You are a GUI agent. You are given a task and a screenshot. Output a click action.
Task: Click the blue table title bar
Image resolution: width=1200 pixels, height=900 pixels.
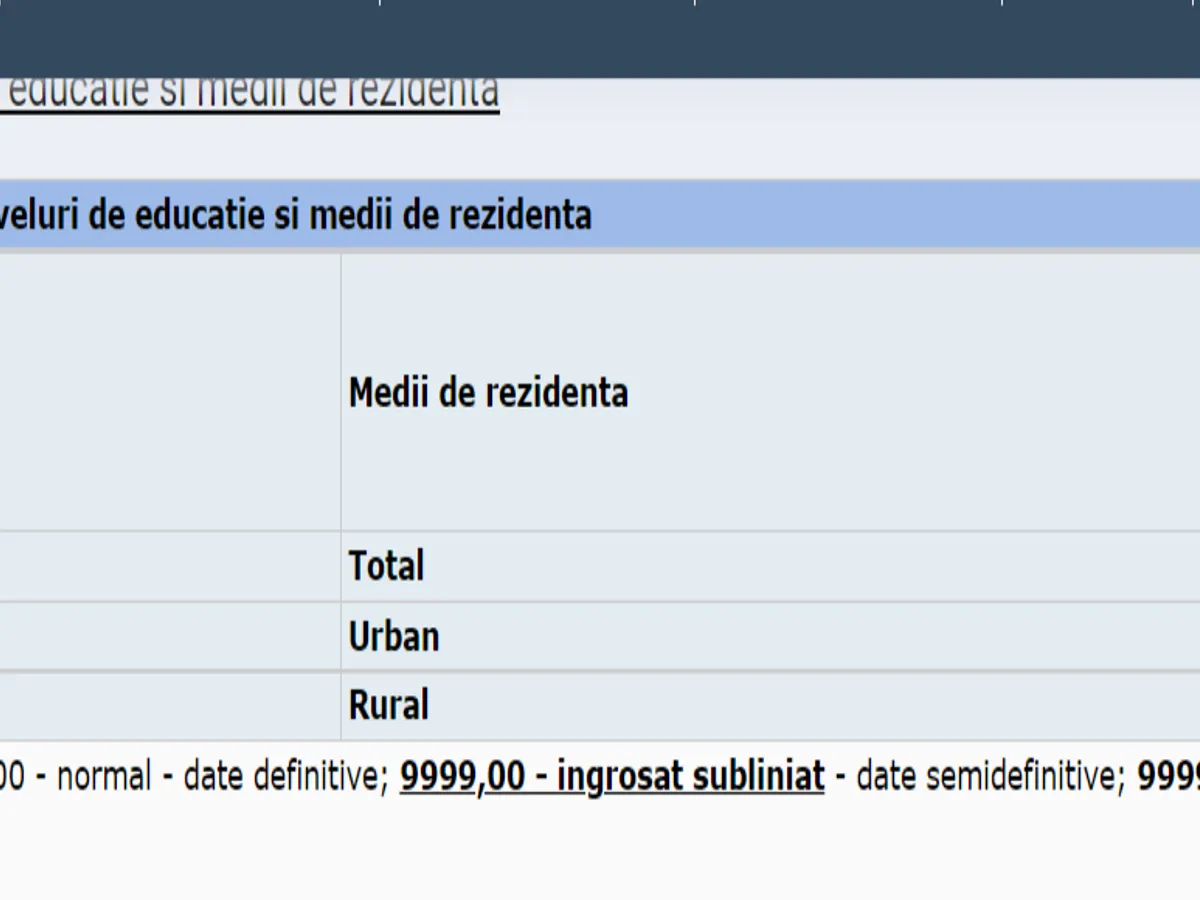pyautogui.click(x=800, y=215)
